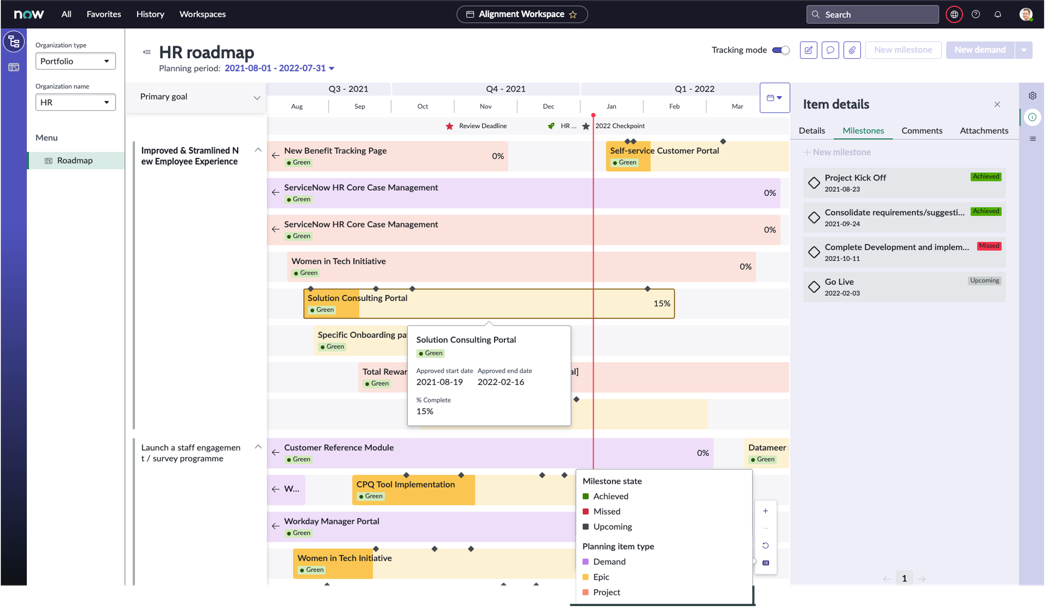Switch to the Attachments tab
The image size is (1046, 608).
point(984,131)
